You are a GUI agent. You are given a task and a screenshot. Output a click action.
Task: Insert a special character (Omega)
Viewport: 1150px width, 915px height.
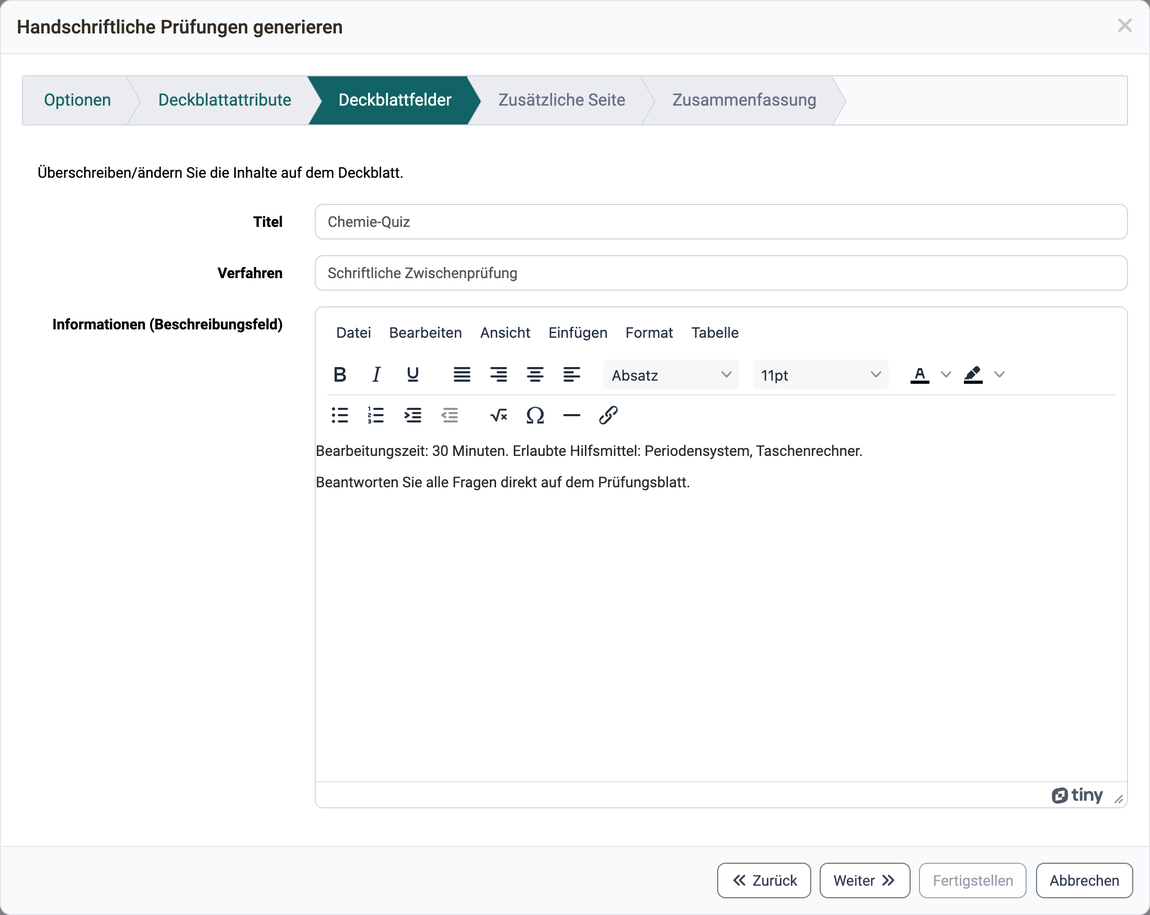click(x=535, y=416)
